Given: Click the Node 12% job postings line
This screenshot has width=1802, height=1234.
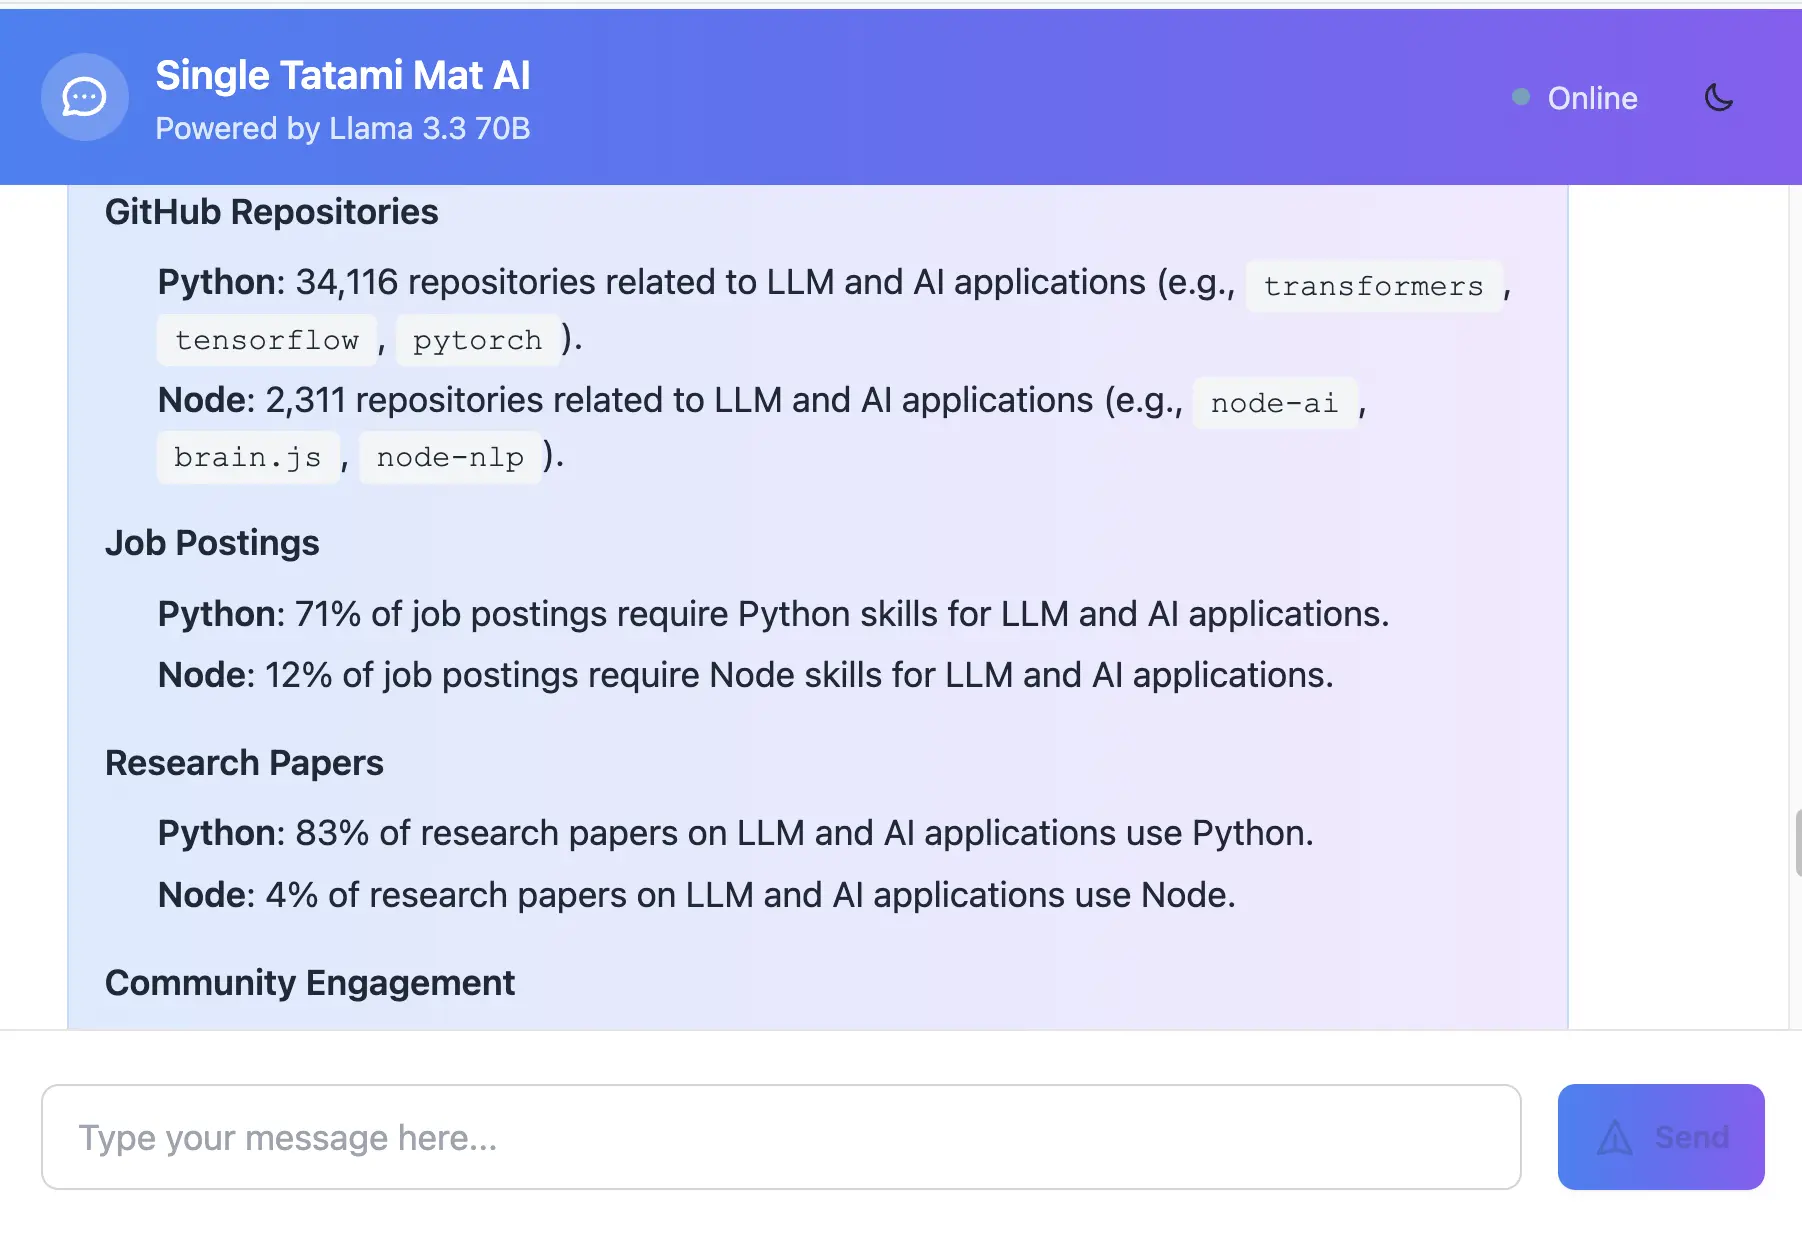Looking at the screenshot, I should pyautogui.click(x=746, y=675).
